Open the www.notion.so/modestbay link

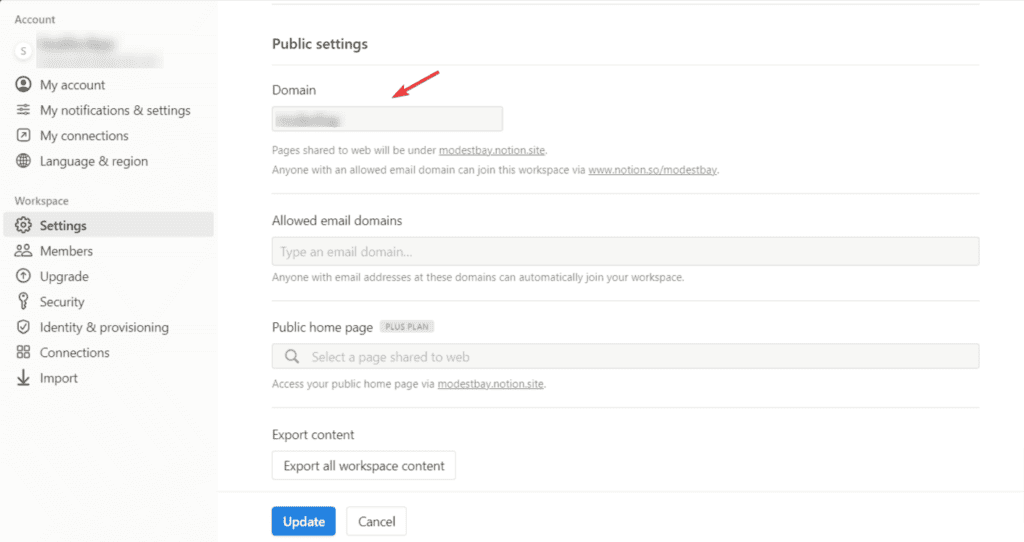tap(652, 170)
